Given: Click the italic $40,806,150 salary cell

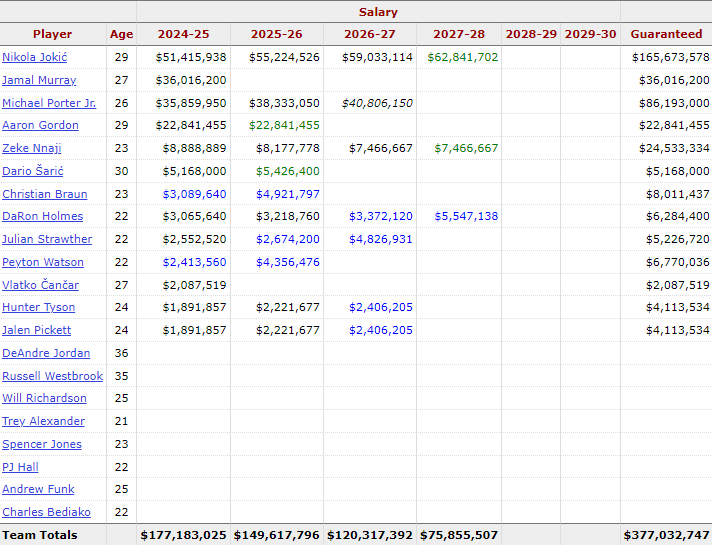Looking at the screenshot, I should 377,103.
